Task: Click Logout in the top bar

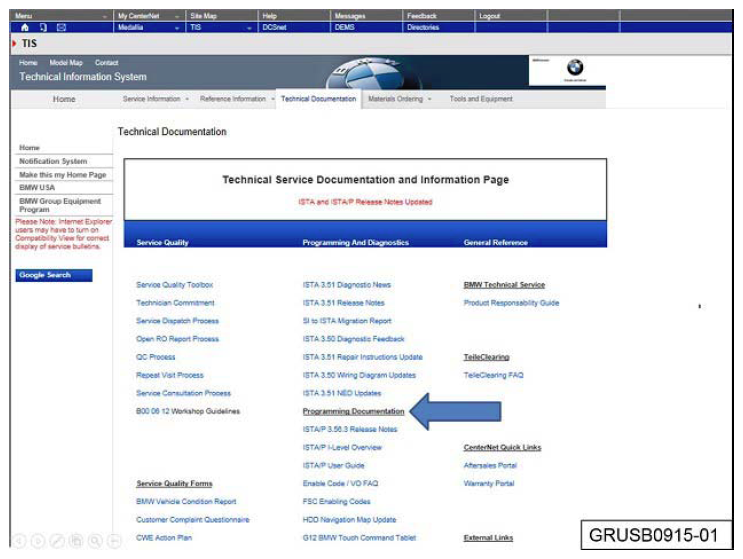Action: [489, 16]
